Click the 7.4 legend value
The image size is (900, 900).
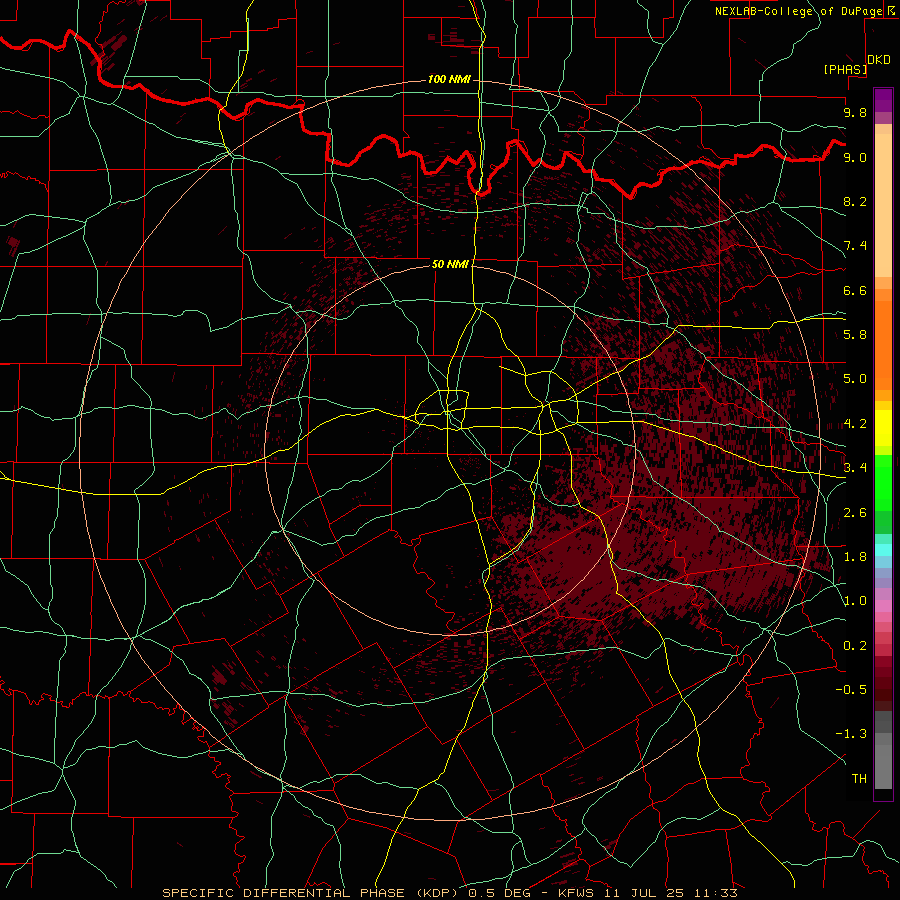855,246
